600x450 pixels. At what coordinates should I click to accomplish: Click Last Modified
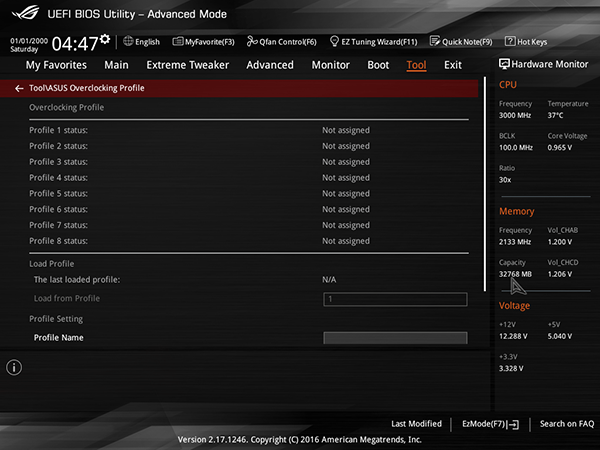[x=416, y=424]
